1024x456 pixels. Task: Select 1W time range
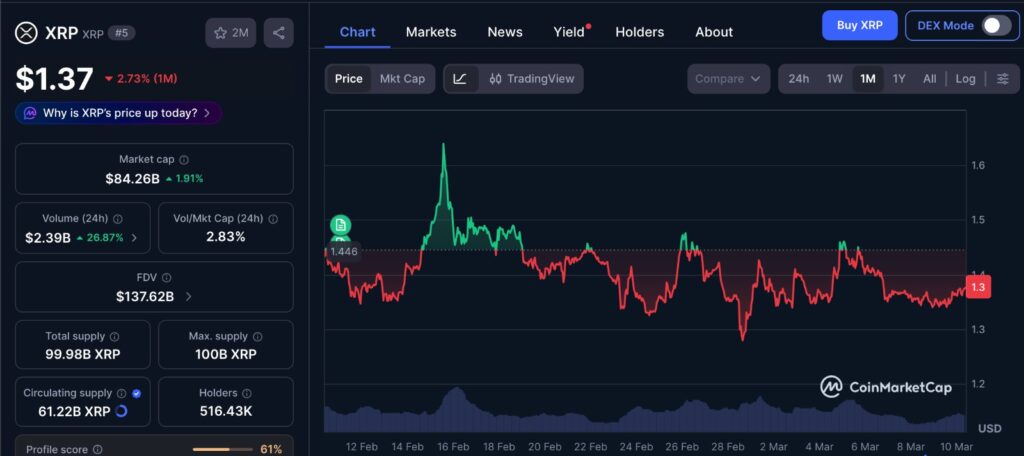(835, 79)
